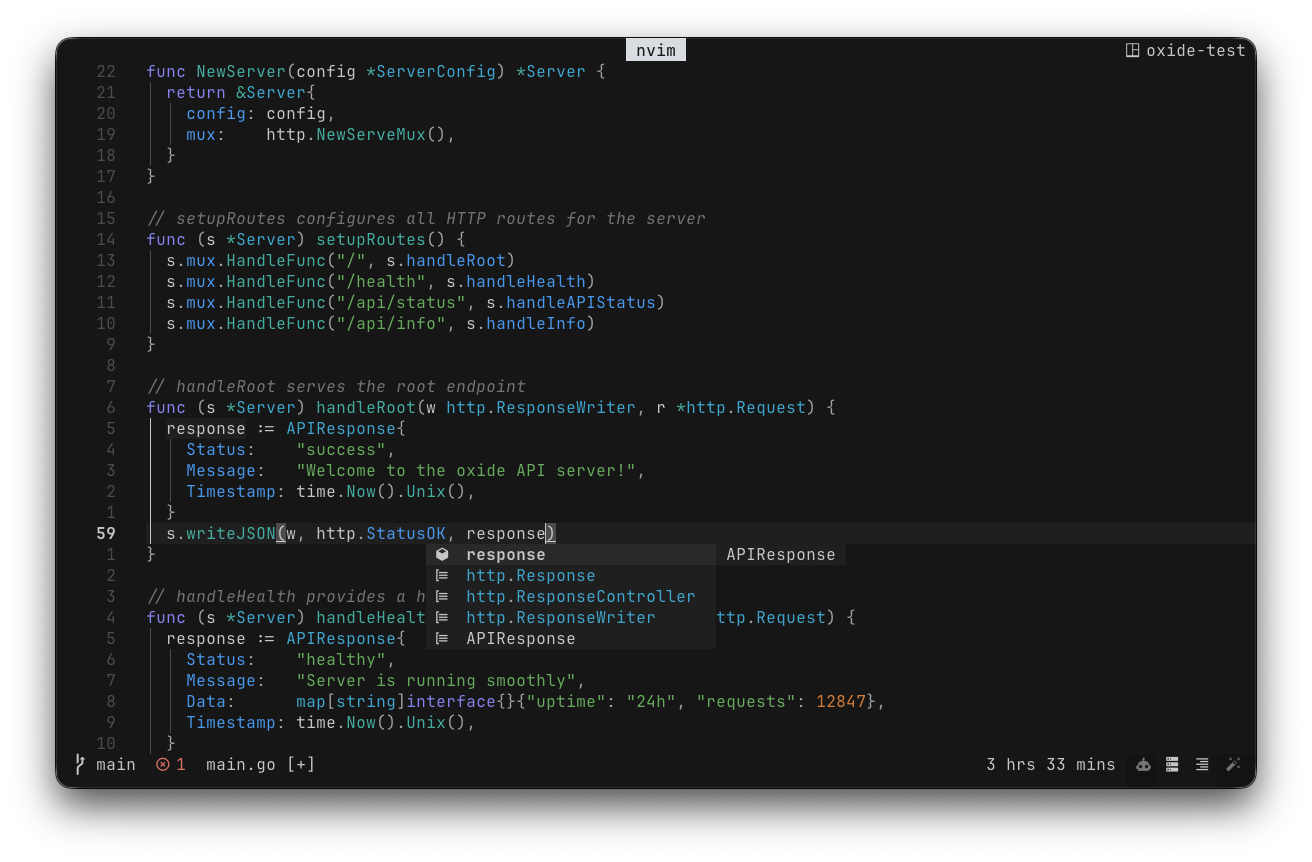Click the writeJSON method call

(231, 533)
